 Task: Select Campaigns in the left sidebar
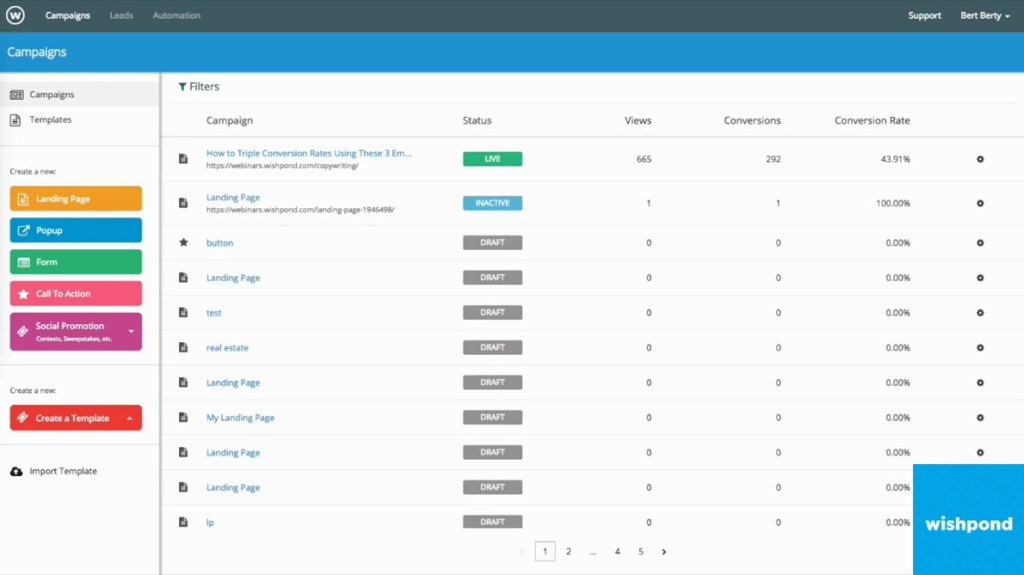[x=80, y=95]
